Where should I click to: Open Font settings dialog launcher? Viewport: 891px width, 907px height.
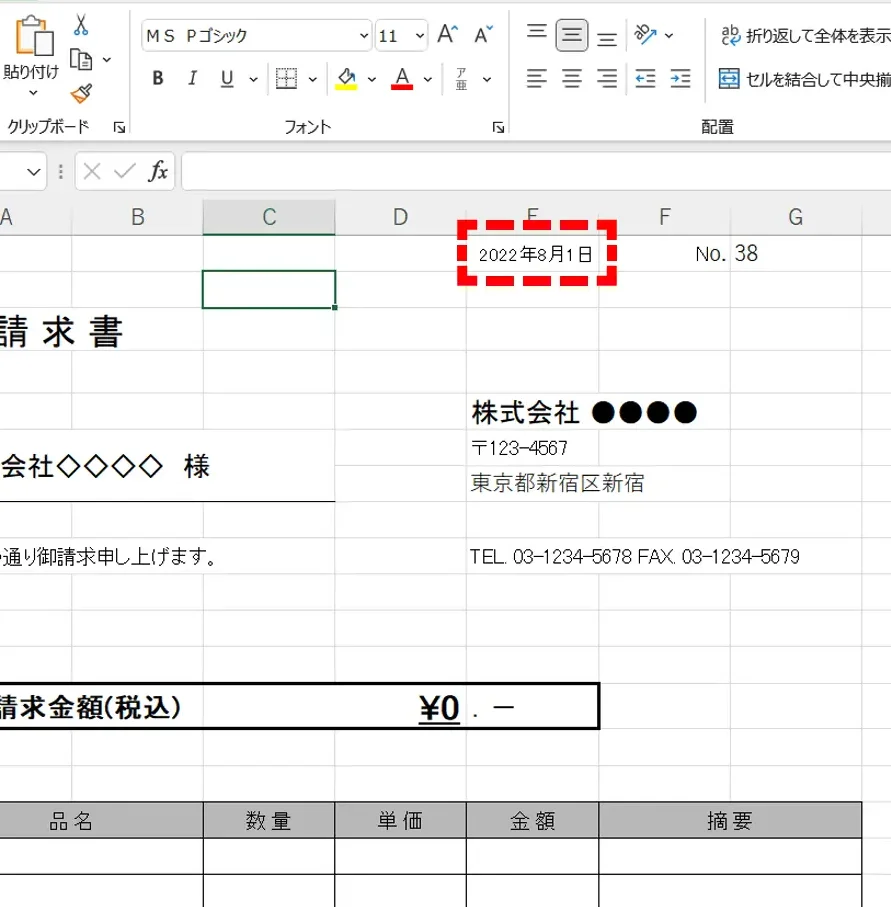(x=498, y=127)
